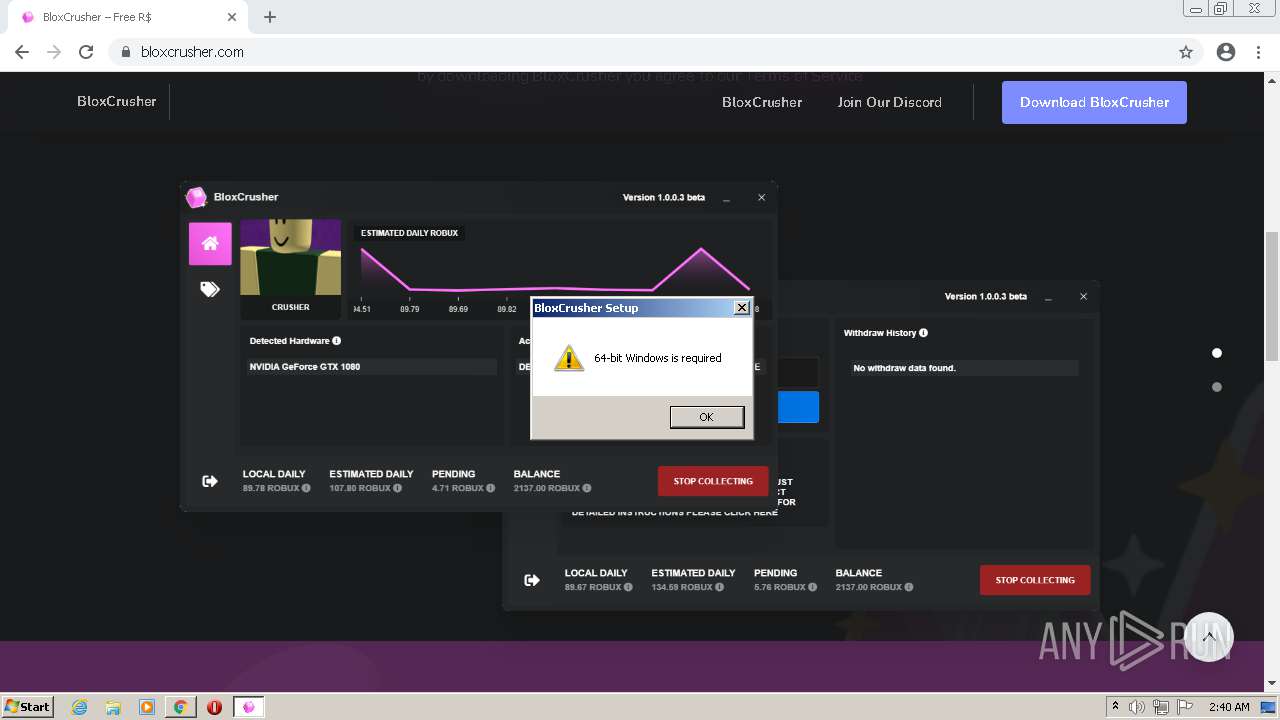Bookmark this page with the star icon
The height and width of the screenshot is (720, 1280).
click(1186, 52)
